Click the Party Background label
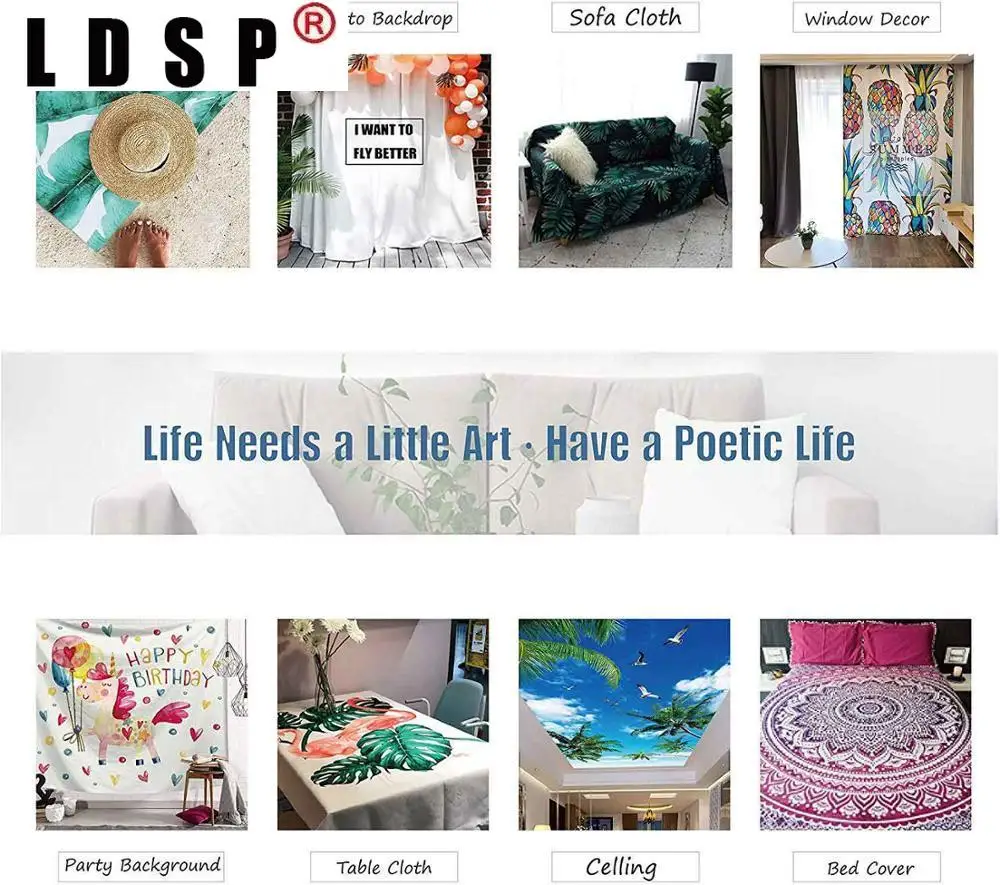 (142, 866)
